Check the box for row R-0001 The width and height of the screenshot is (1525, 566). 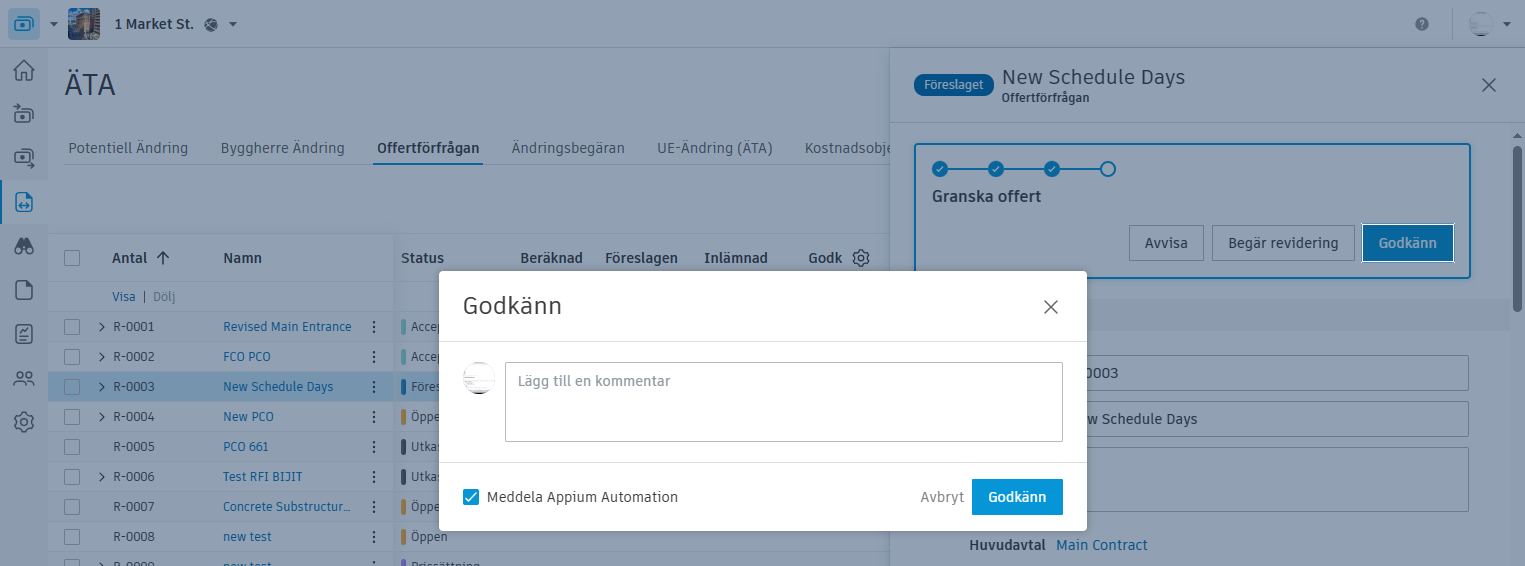[x=72, y=327]
